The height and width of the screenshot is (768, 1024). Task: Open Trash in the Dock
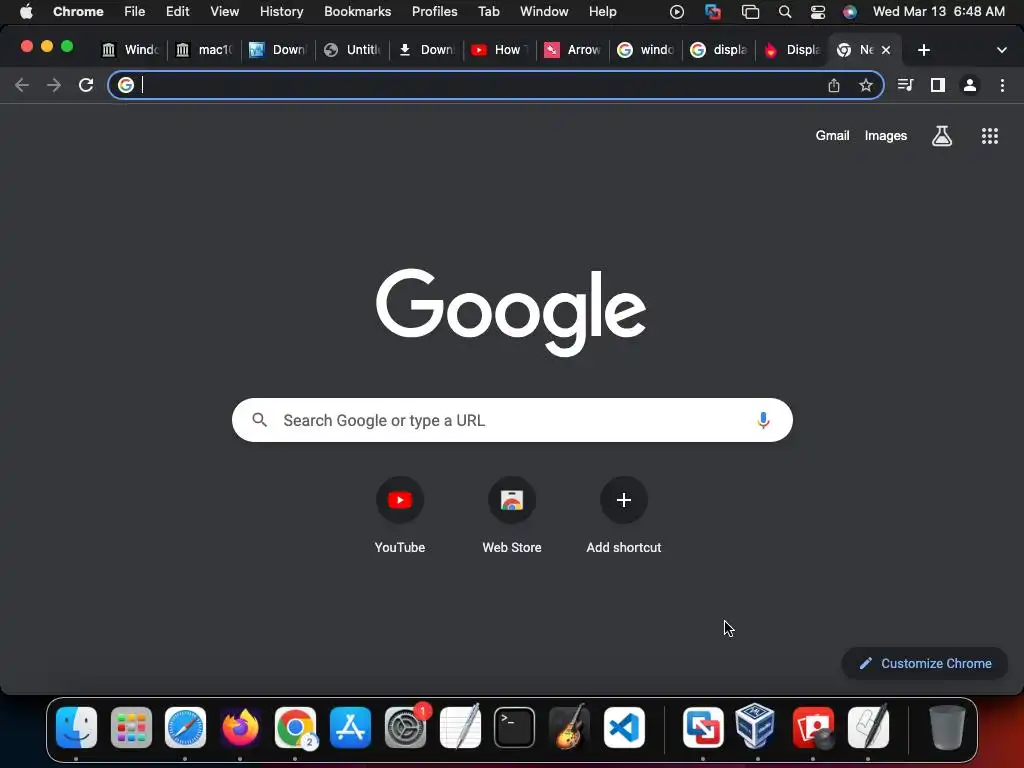coord(947,728)
